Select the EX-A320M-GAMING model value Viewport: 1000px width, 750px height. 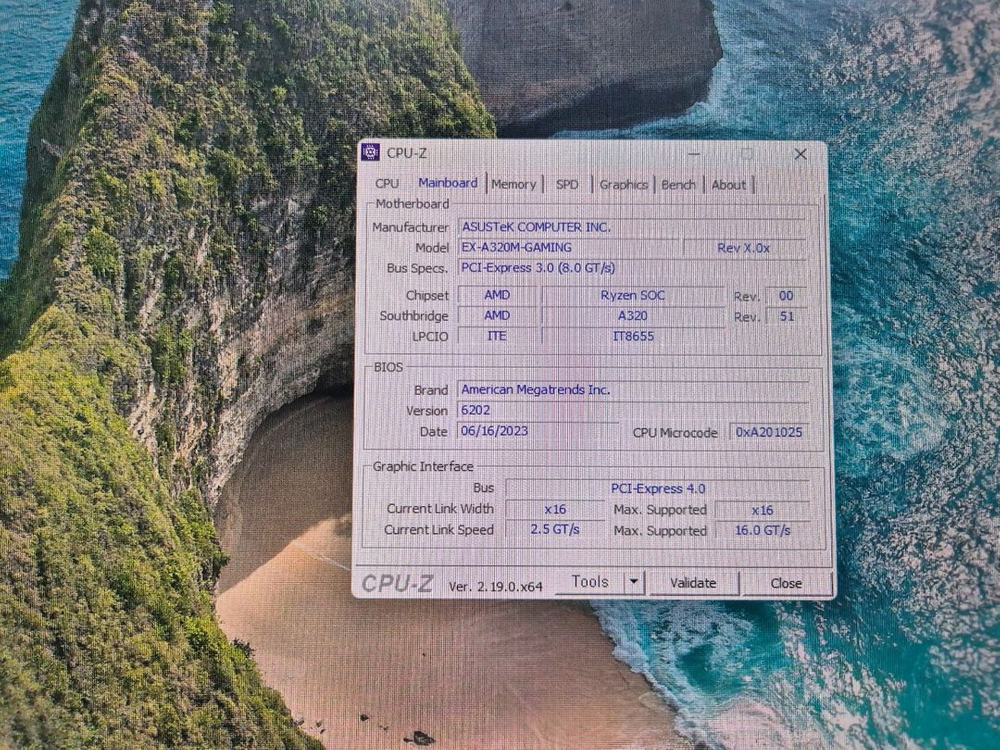[x=569, y=247]
